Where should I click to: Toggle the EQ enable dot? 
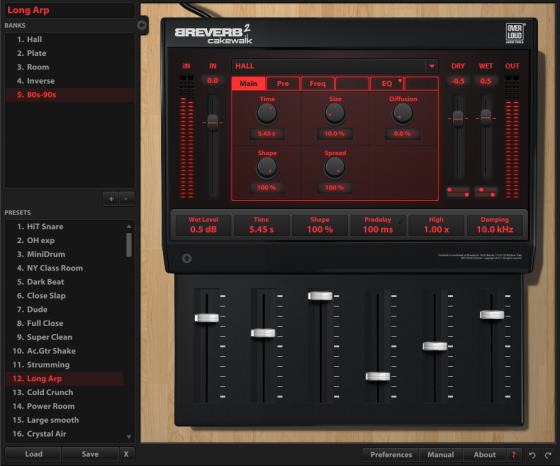(x=400, y=80)
